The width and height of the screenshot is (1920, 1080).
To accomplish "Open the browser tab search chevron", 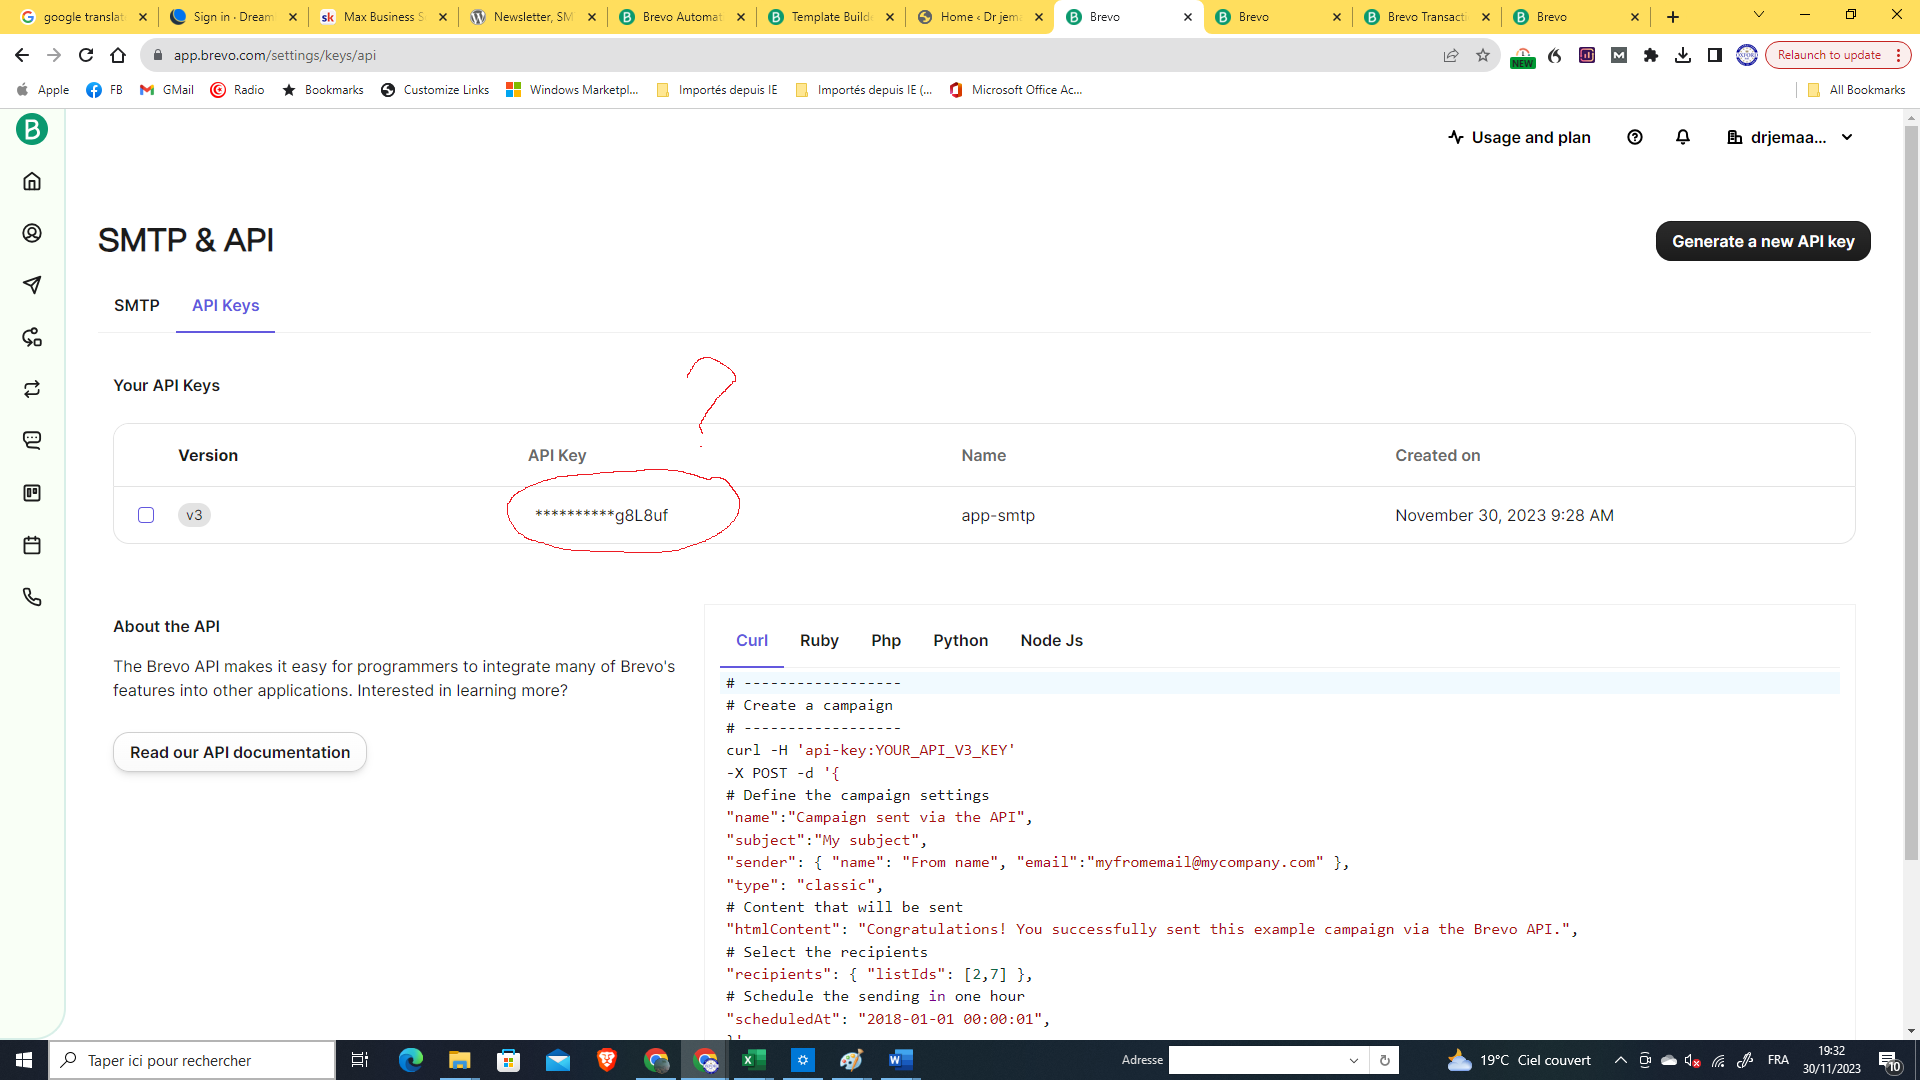I will pos(1759,15).
